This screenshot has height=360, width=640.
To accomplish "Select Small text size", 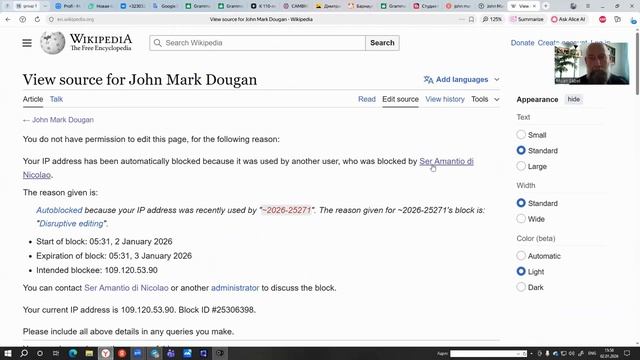I will pyautogui.click(x=521, y=135).
